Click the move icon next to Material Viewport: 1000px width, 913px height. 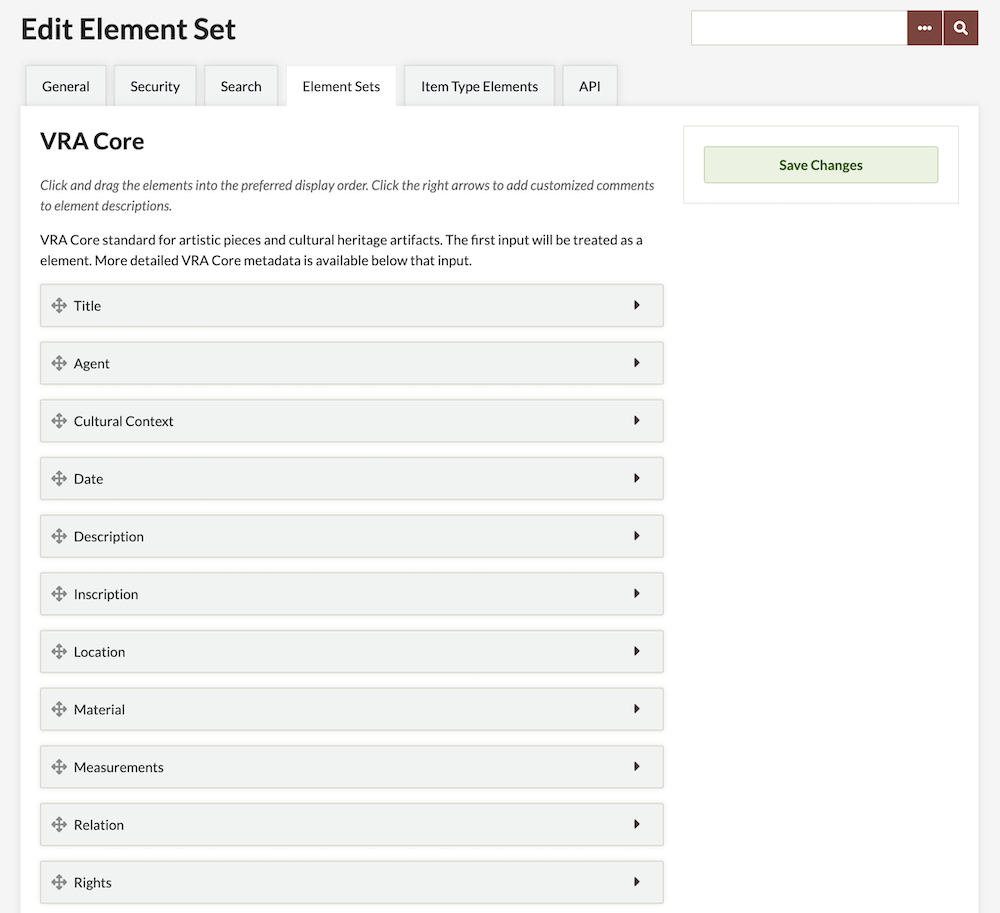[x=57, y=709]
